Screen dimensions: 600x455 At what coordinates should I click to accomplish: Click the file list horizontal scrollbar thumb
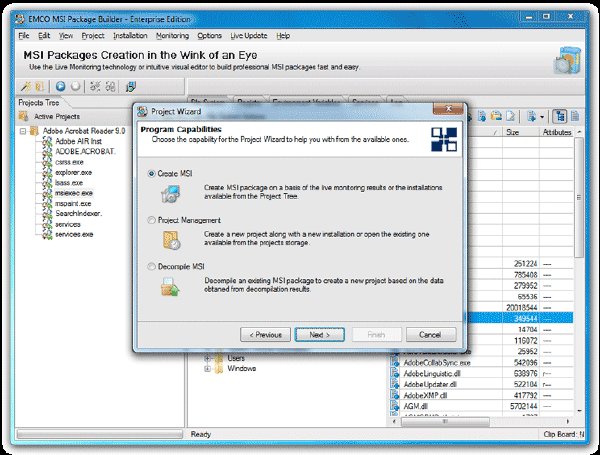[x=445, y=421]
